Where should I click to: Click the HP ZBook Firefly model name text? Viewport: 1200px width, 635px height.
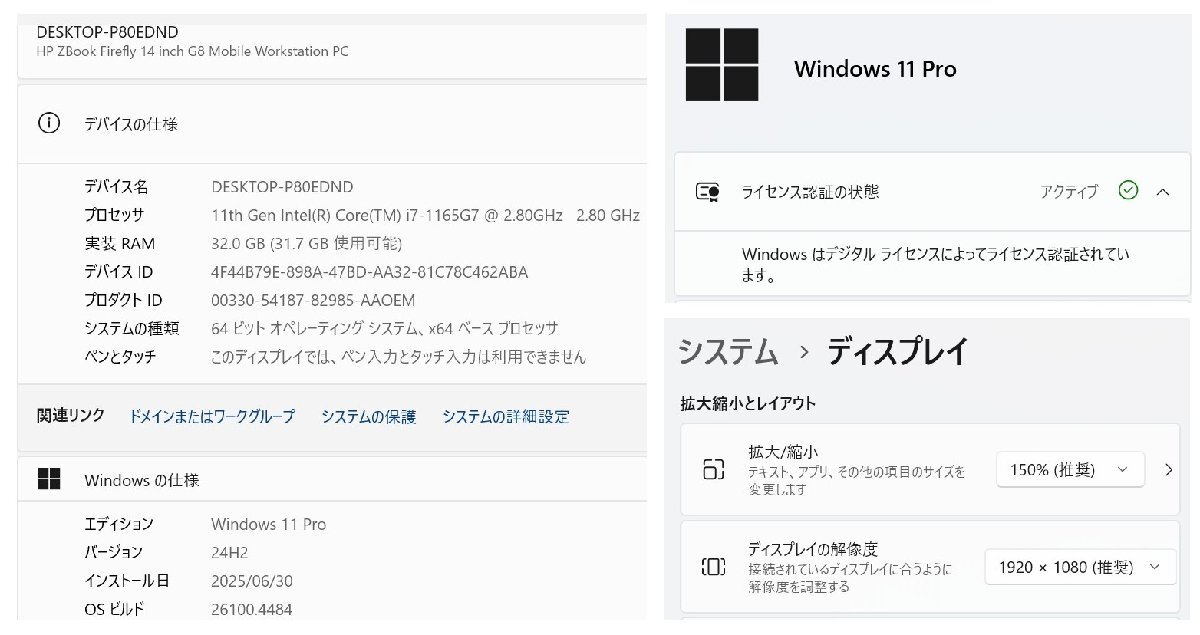[192, 51]
